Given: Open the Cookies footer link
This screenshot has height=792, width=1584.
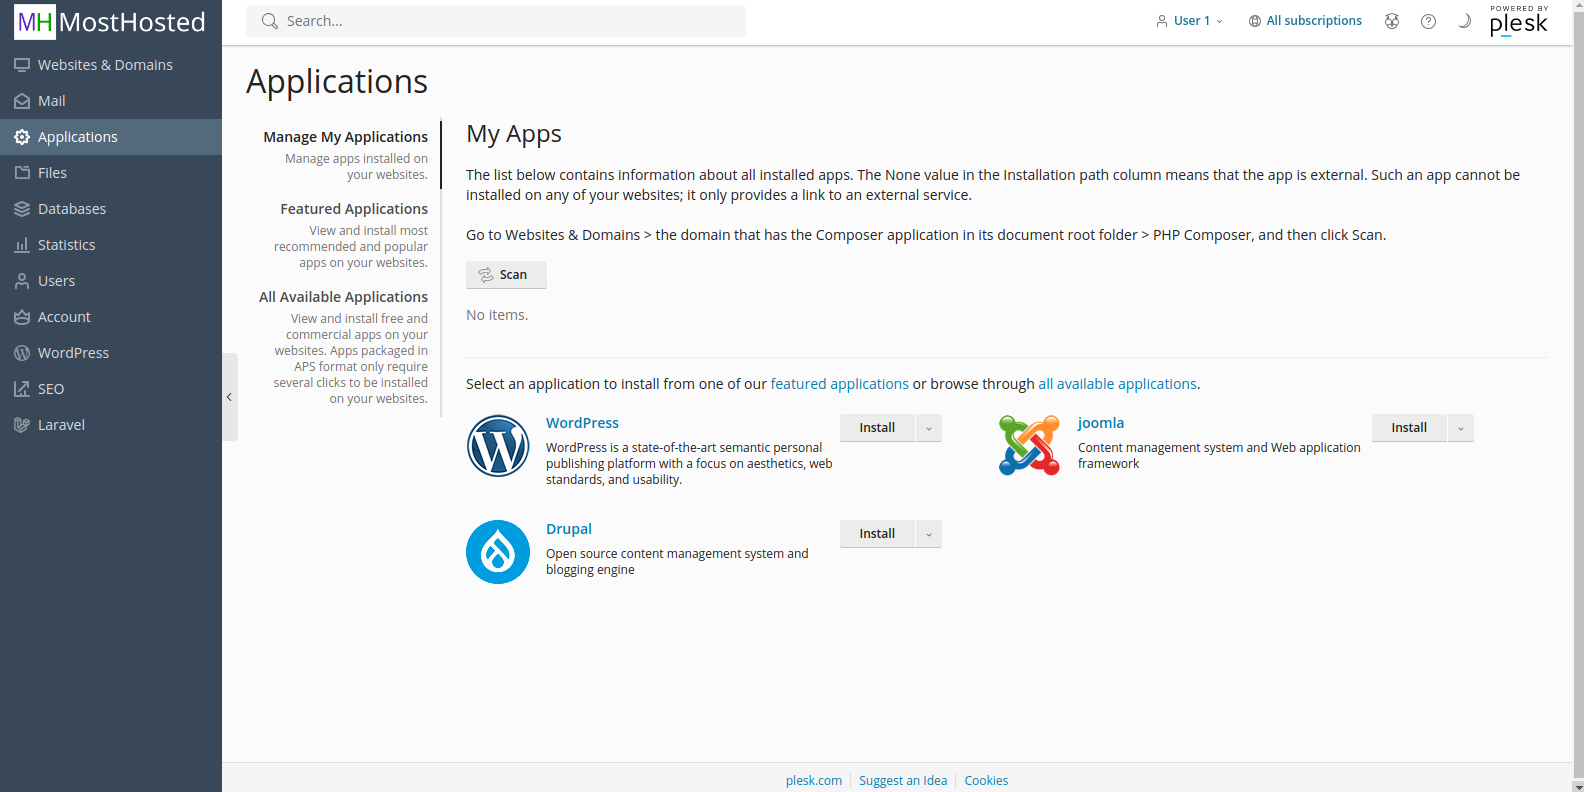Looking at the screenshot, I should (986, 781).
